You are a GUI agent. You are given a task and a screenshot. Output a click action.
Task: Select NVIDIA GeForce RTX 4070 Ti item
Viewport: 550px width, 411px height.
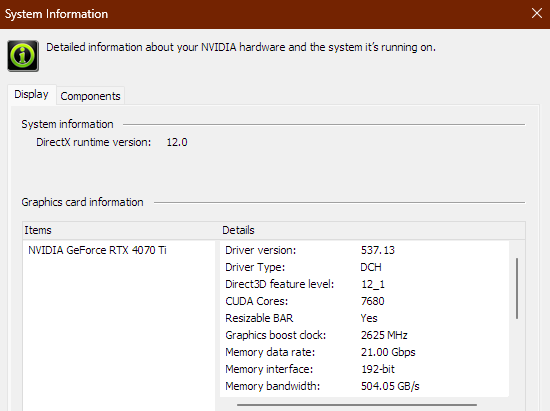pos(97,250)
